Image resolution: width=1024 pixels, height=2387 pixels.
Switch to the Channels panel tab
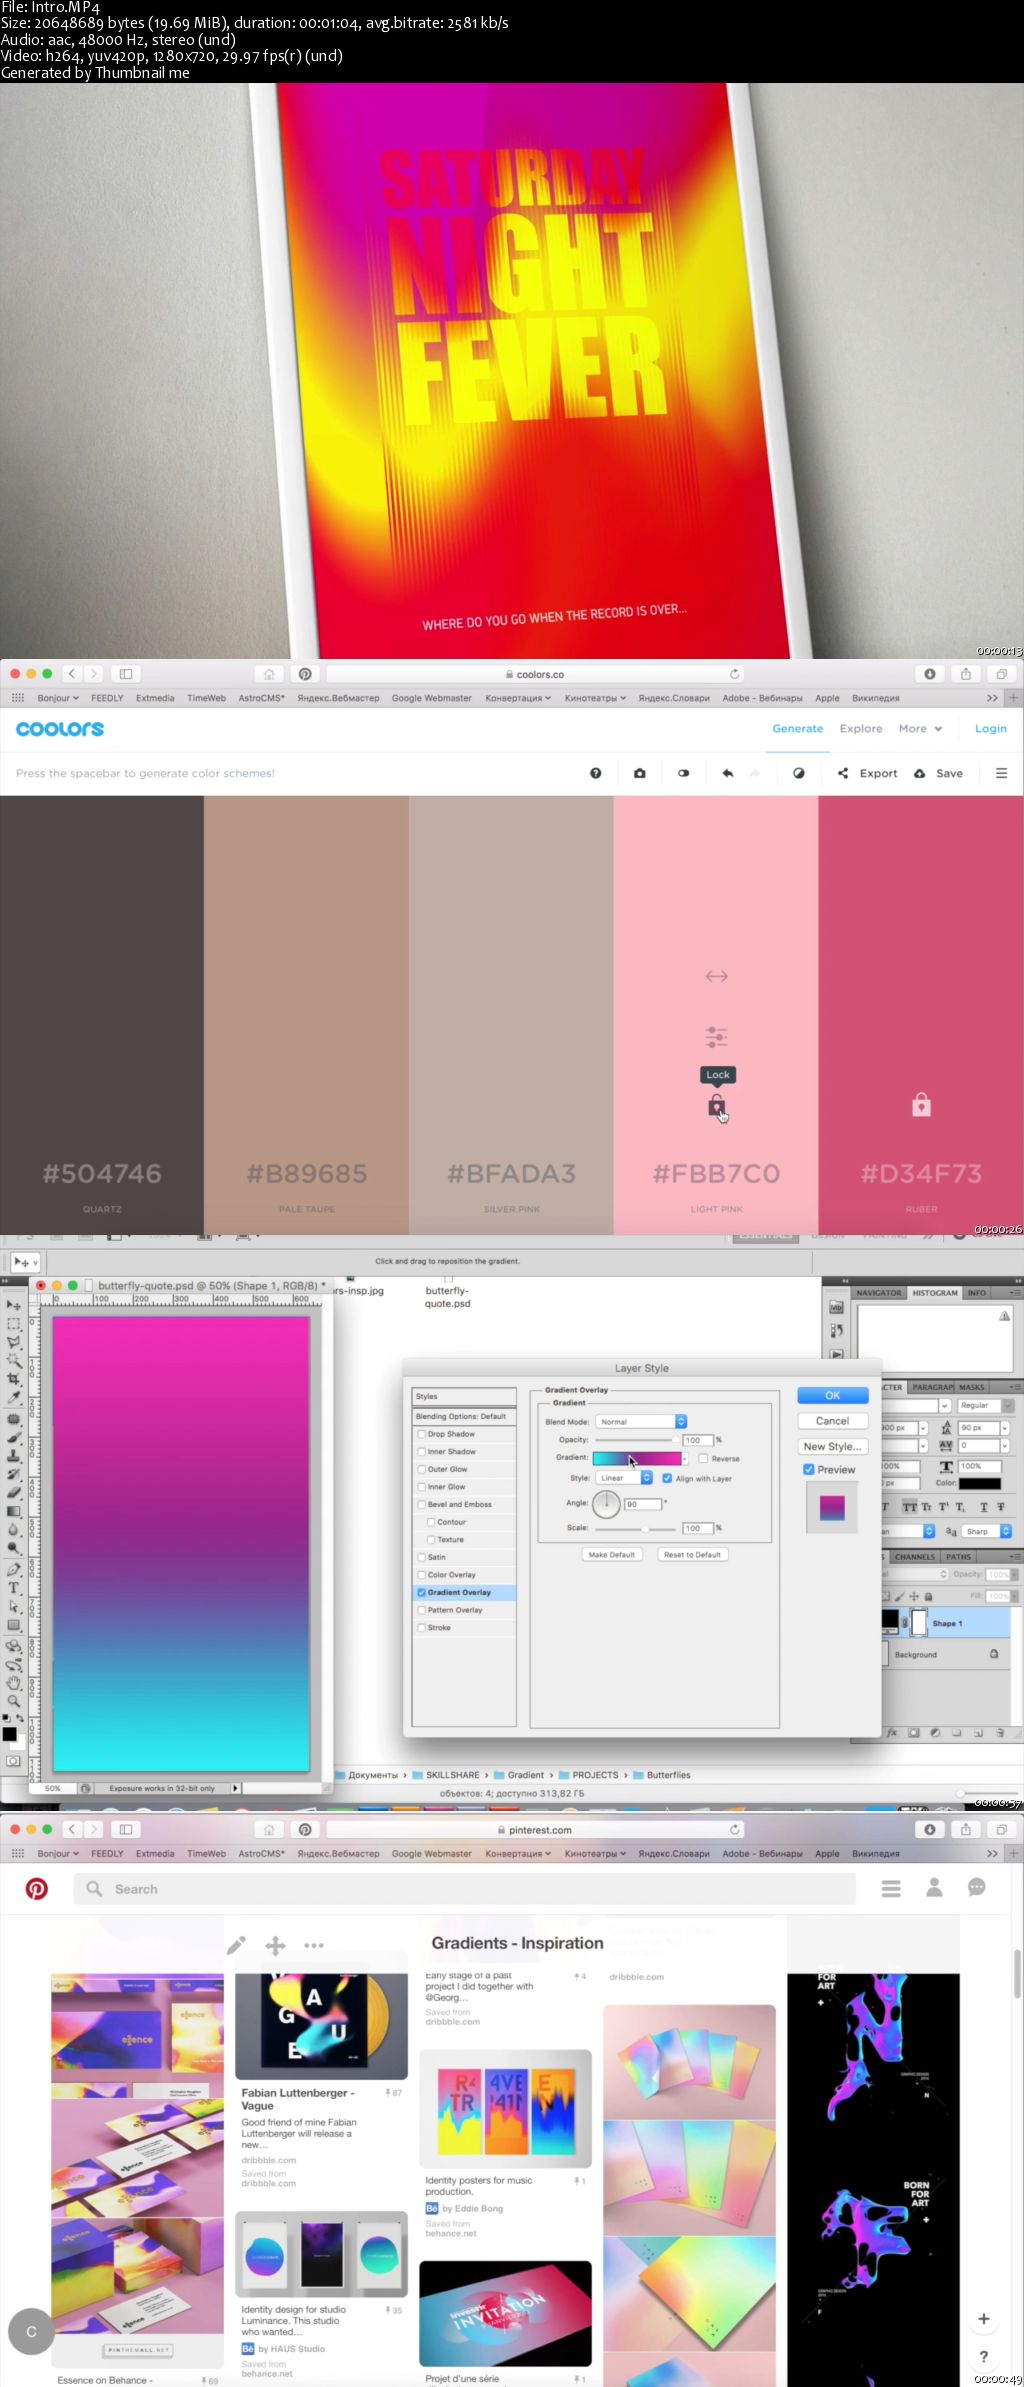pyautogui.click(x=915, y=1557)
